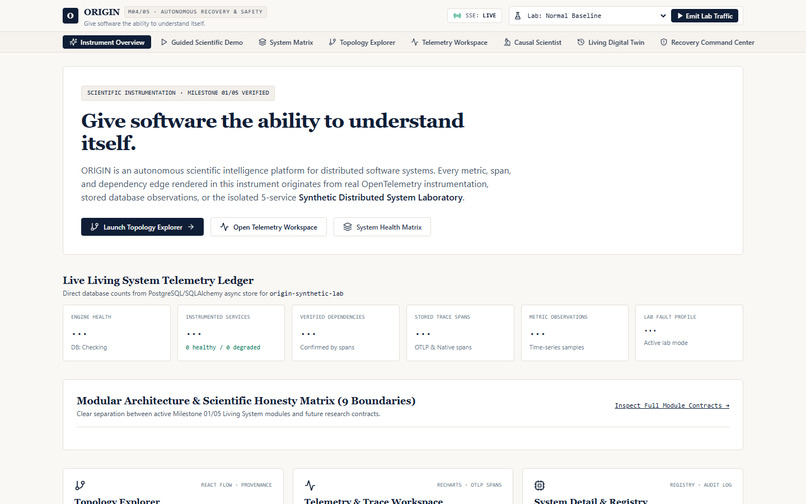Viewport: 806px width, 504px height.
Task: Click the origin-synthetic-lab code text
Action: 306,294
